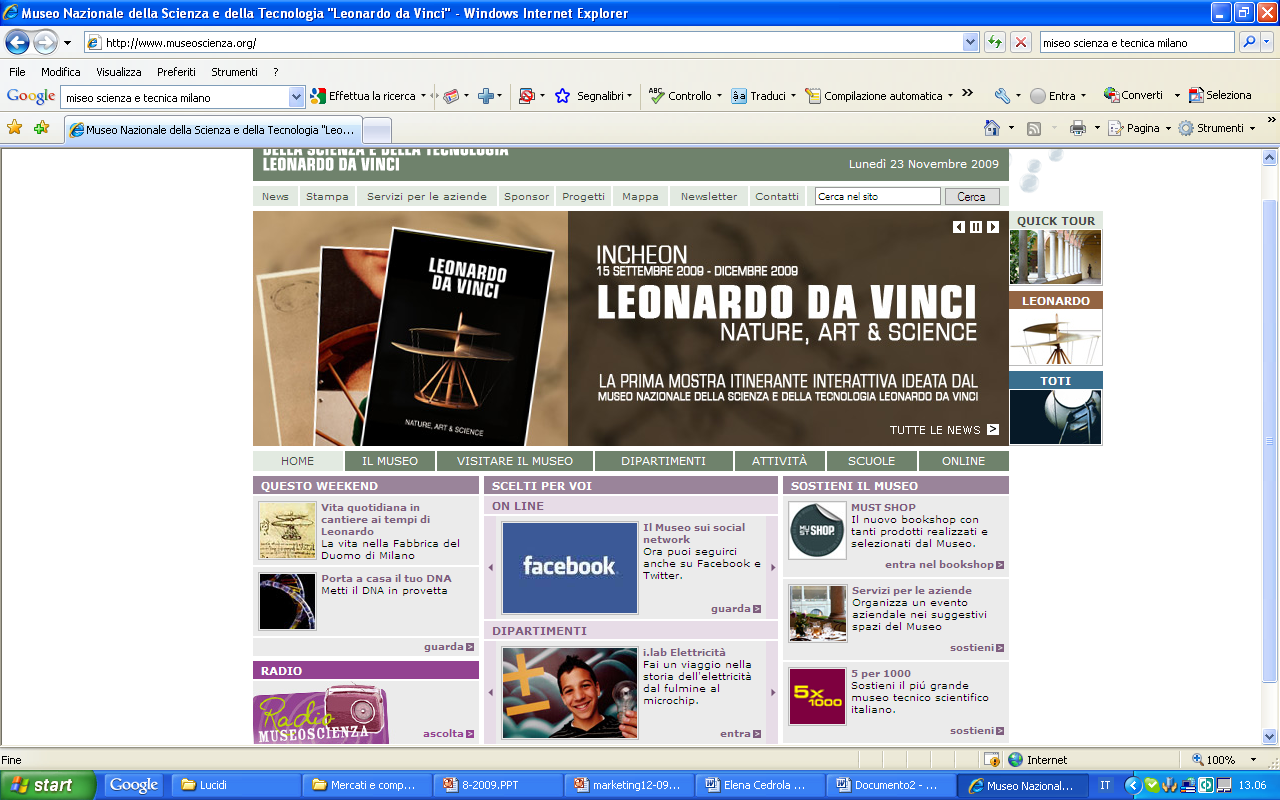Click previous slide arrow on banner

click(x=959, y=227)
